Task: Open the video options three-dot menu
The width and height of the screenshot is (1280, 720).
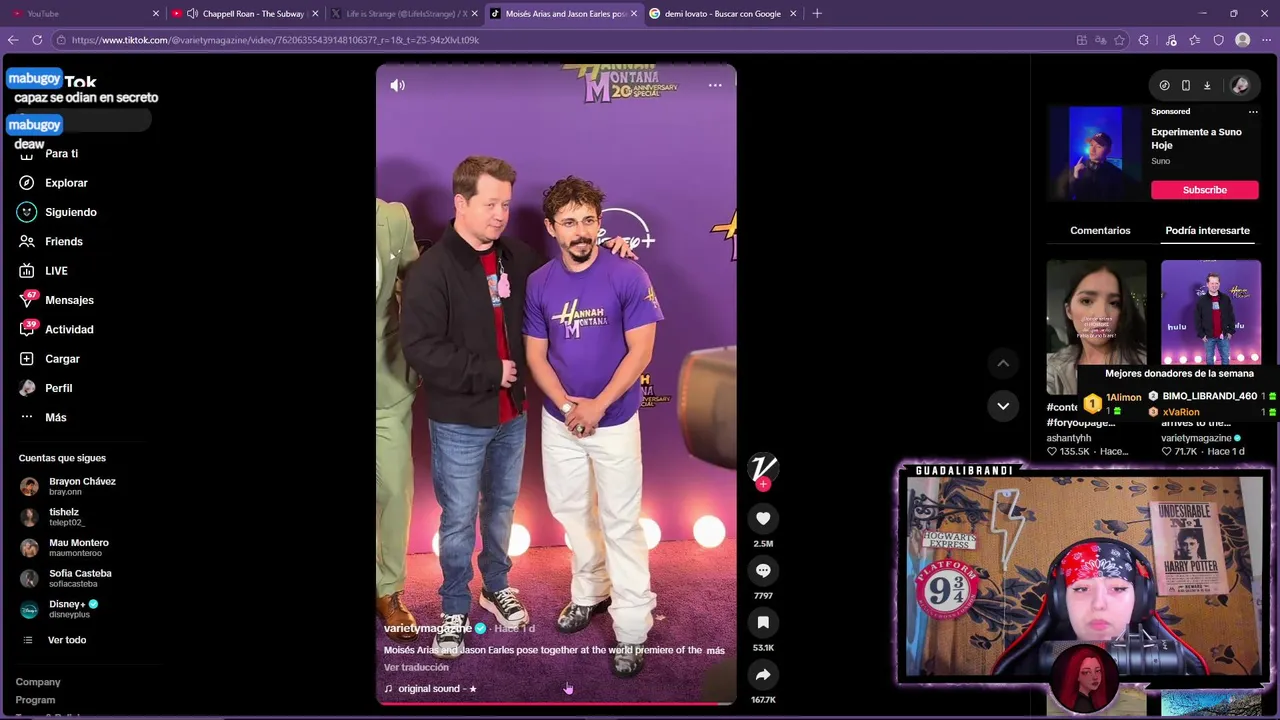Action: 715,86
